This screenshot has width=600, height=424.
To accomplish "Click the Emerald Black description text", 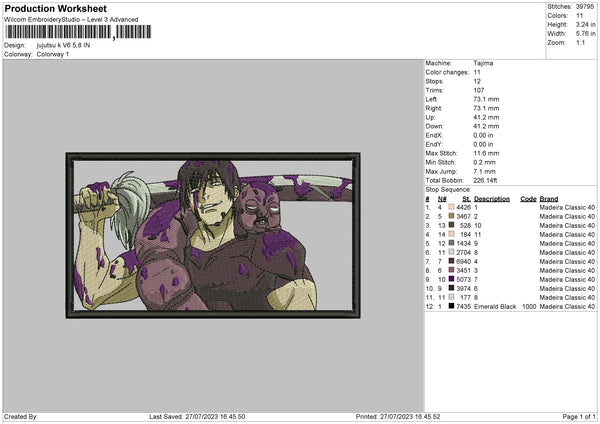I will pyautogui.click(x=495, y=306).
